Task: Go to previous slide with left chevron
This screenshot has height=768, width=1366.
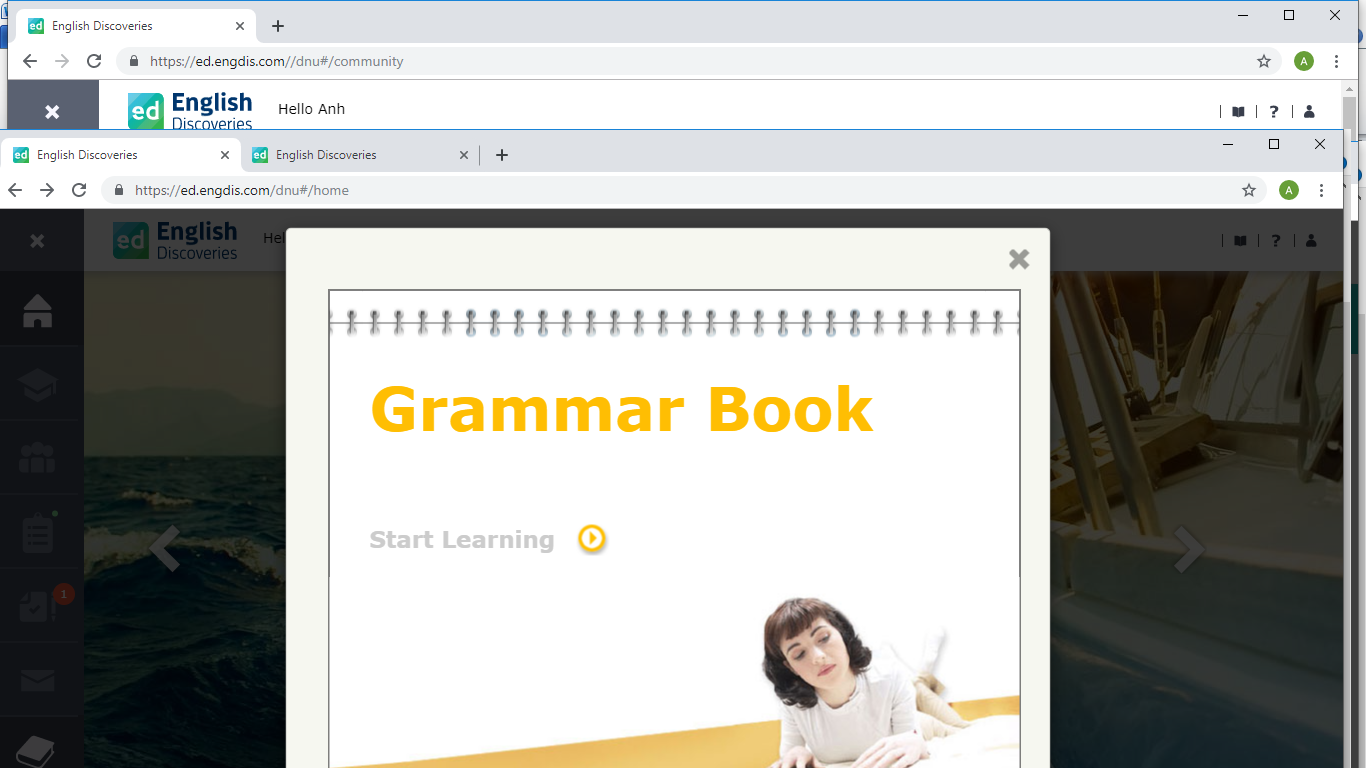Action: [x=164, y=548]
